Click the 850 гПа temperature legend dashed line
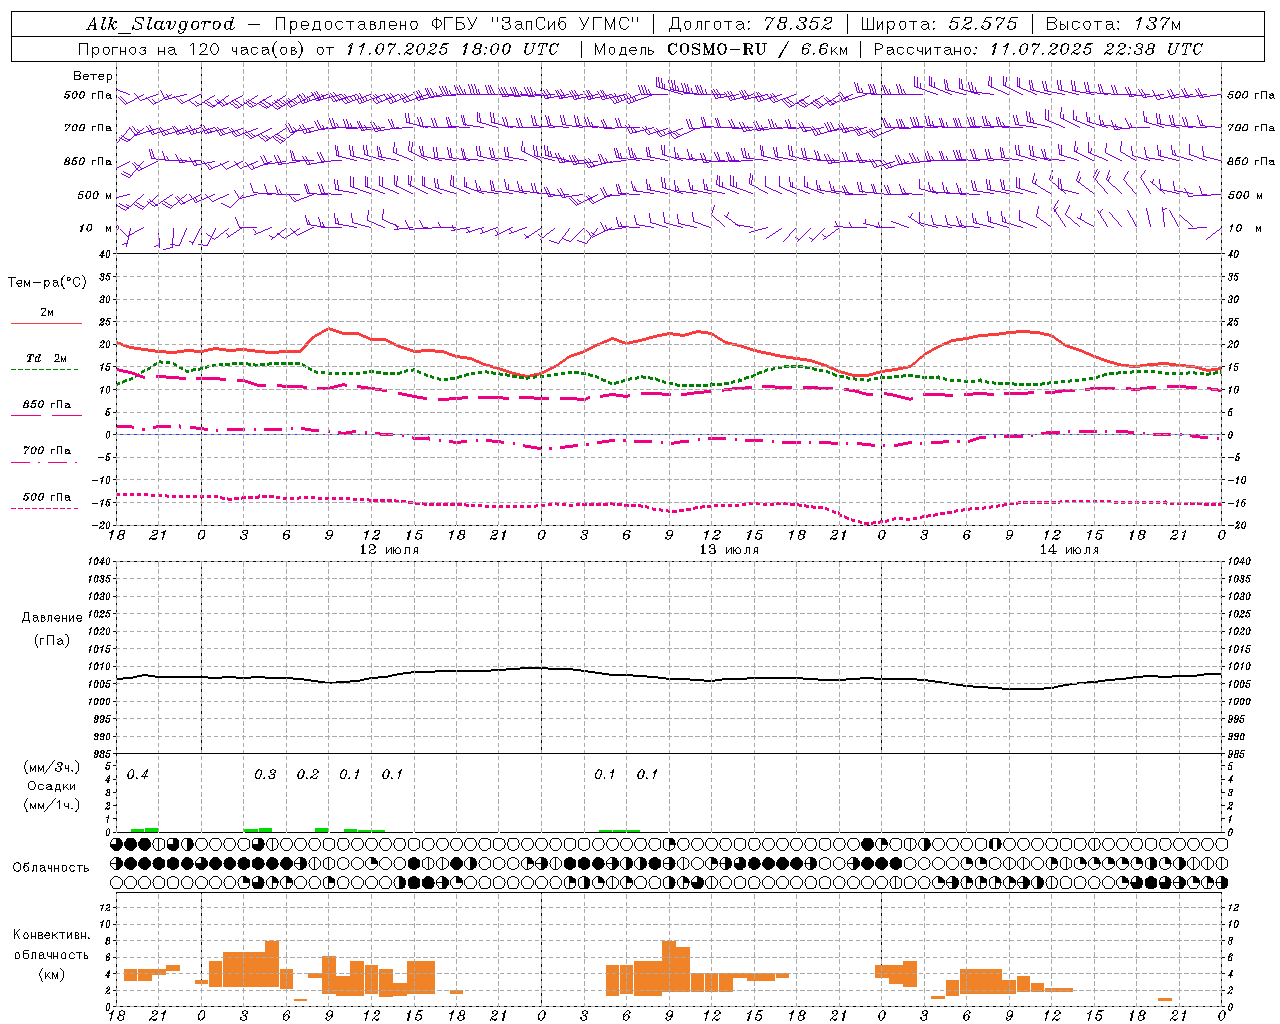The width and height of the screenshot is (1280, 1024). click(46, 416)
